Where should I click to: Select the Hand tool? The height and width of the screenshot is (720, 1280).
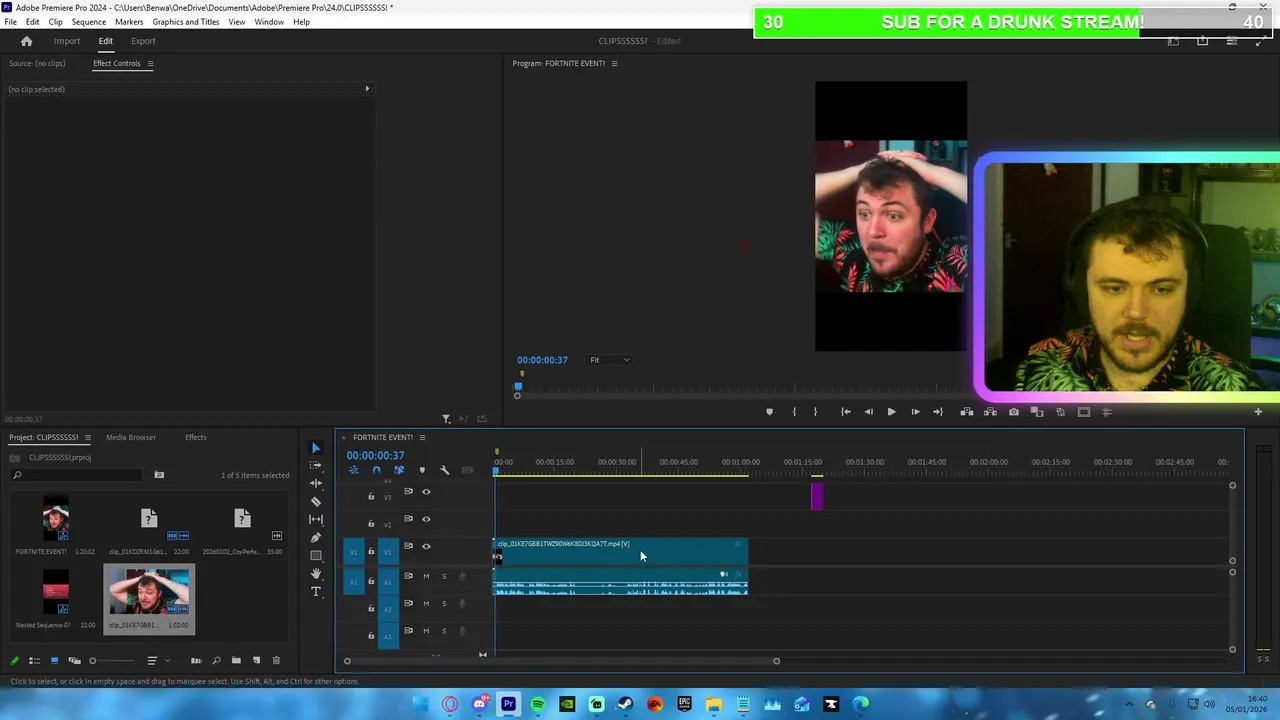coord(316,573)
